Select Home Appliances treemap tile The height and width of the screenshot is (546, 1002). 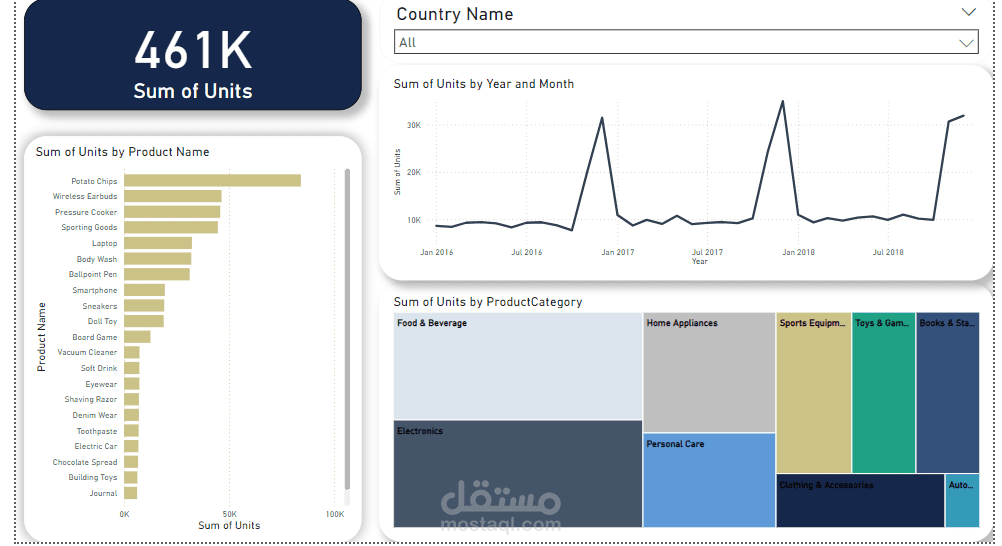pos(709,373)
